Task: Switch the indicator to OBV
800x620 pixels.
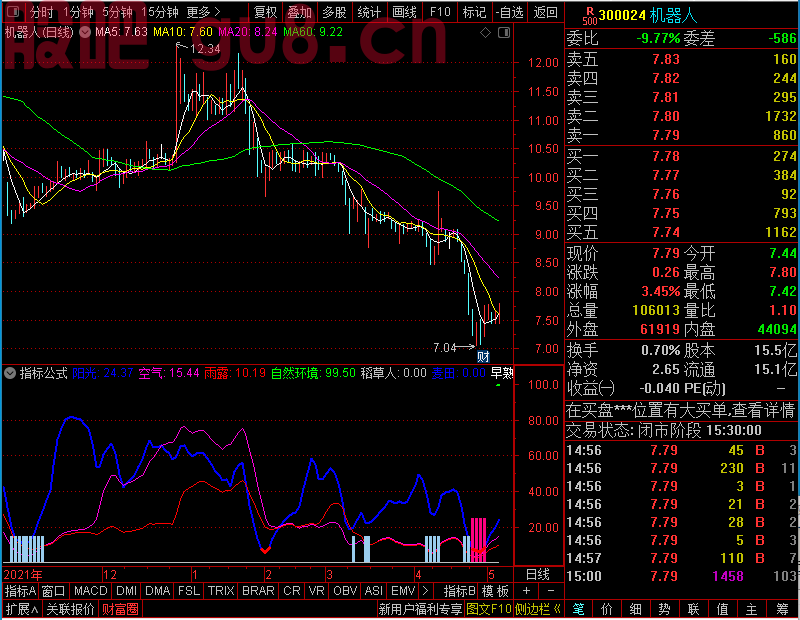Action: point(345,591)
